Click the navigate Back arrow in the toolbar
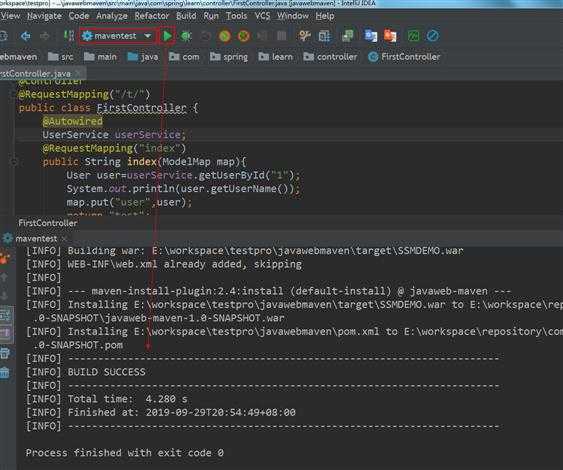563x470 pixels. pyautogui.click(x=25, y=36)
